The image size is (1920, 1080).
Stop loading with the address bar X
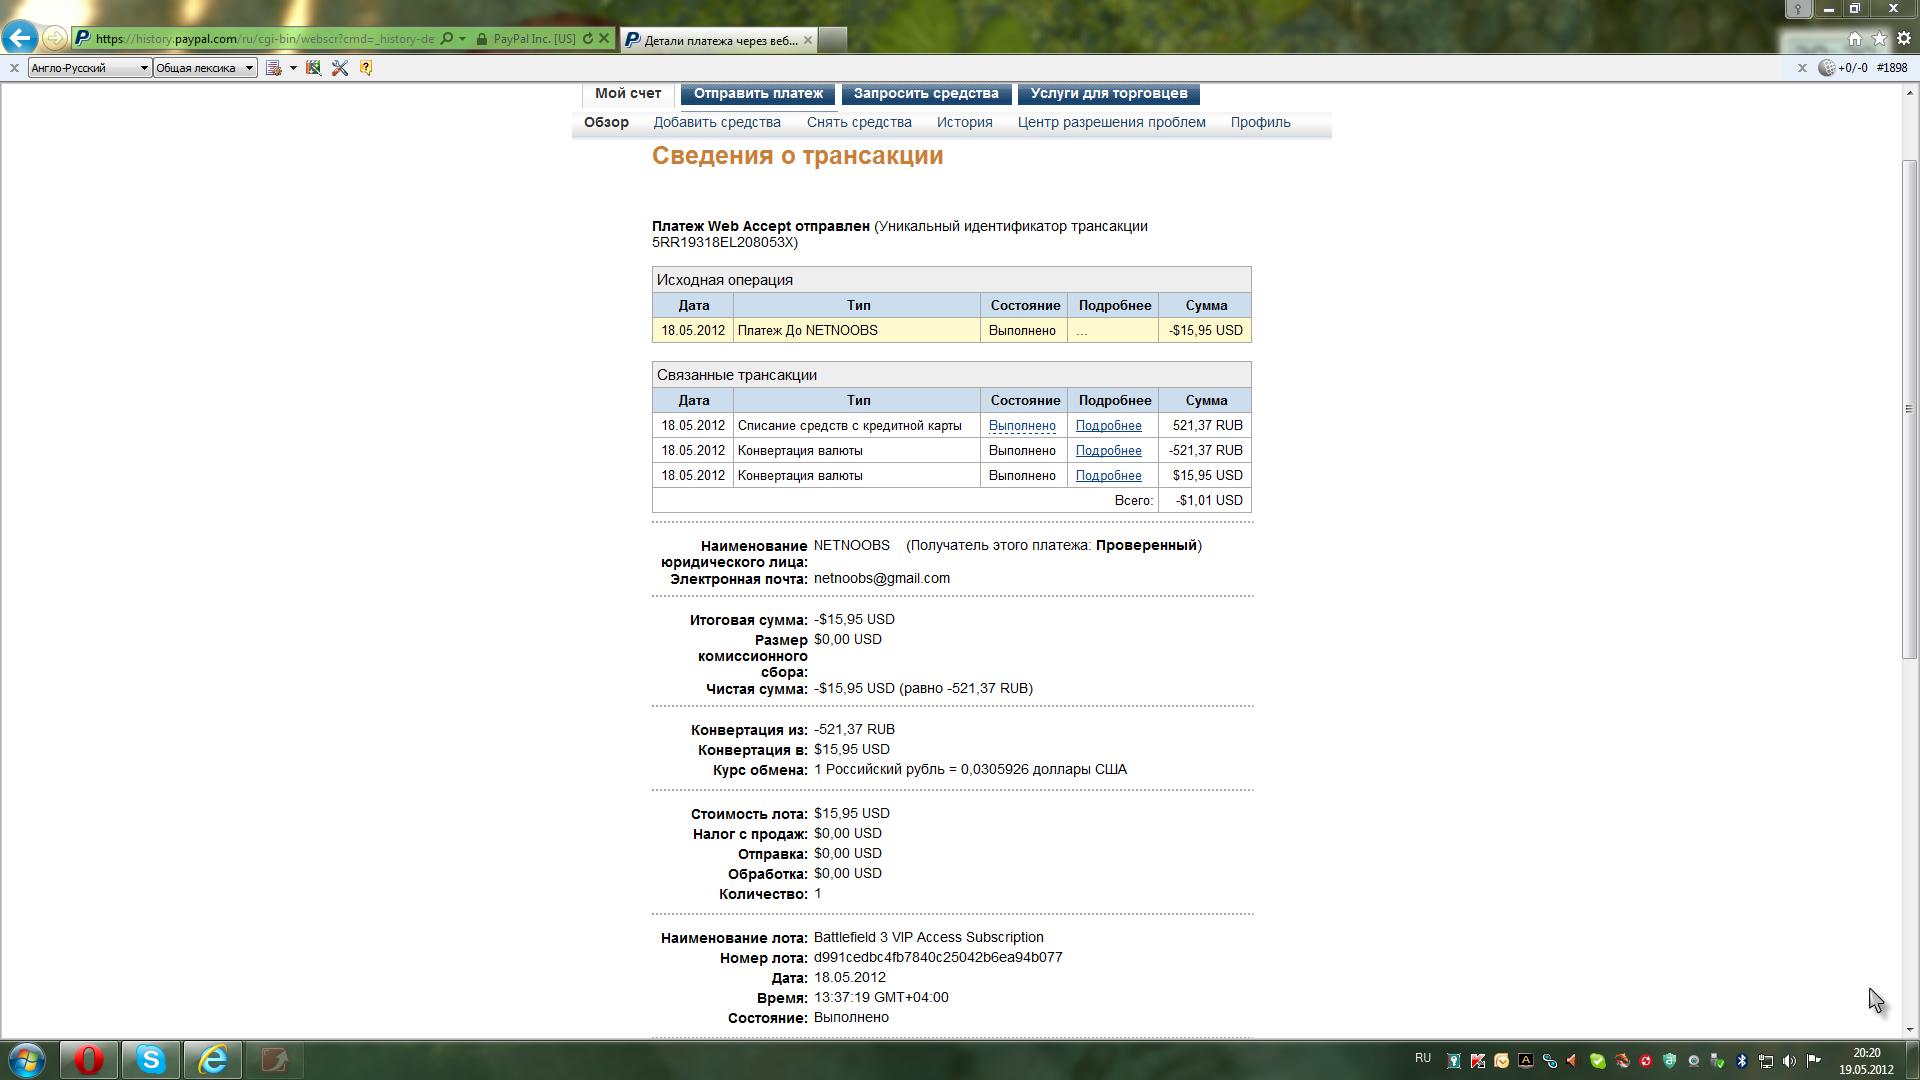pos(604,39)
